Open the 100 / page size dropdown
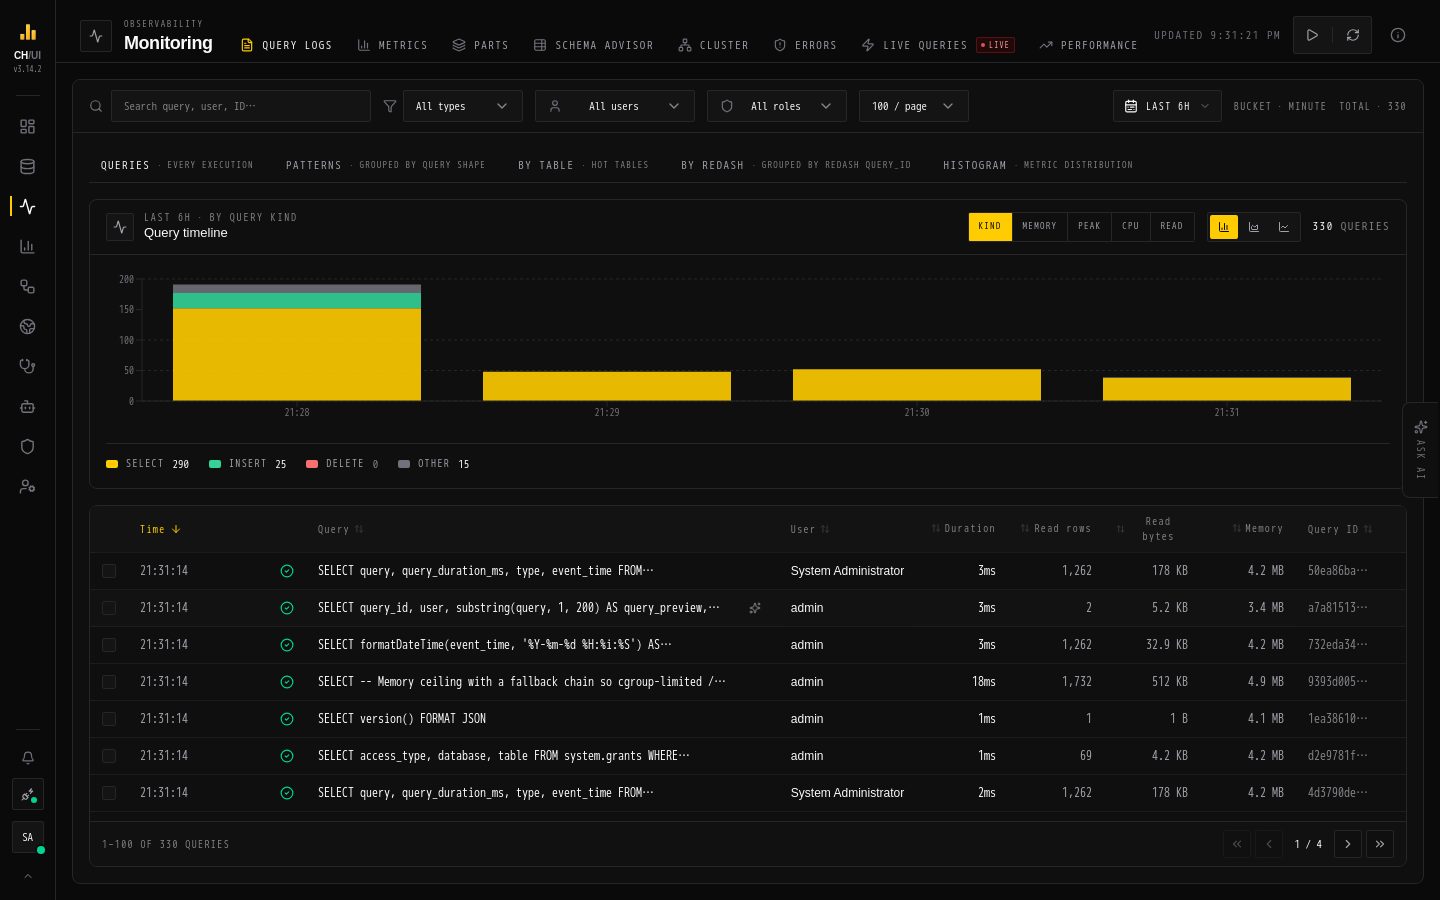1440x900 pixels. tap(913, 106)
